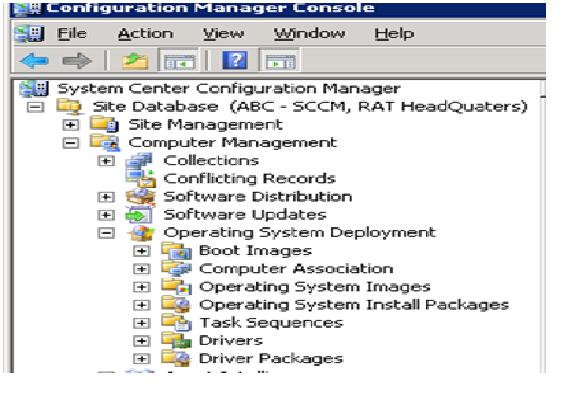Screen dimensions: 582x403
Task: Expand the Drivers node
Action: click(141, 341)
